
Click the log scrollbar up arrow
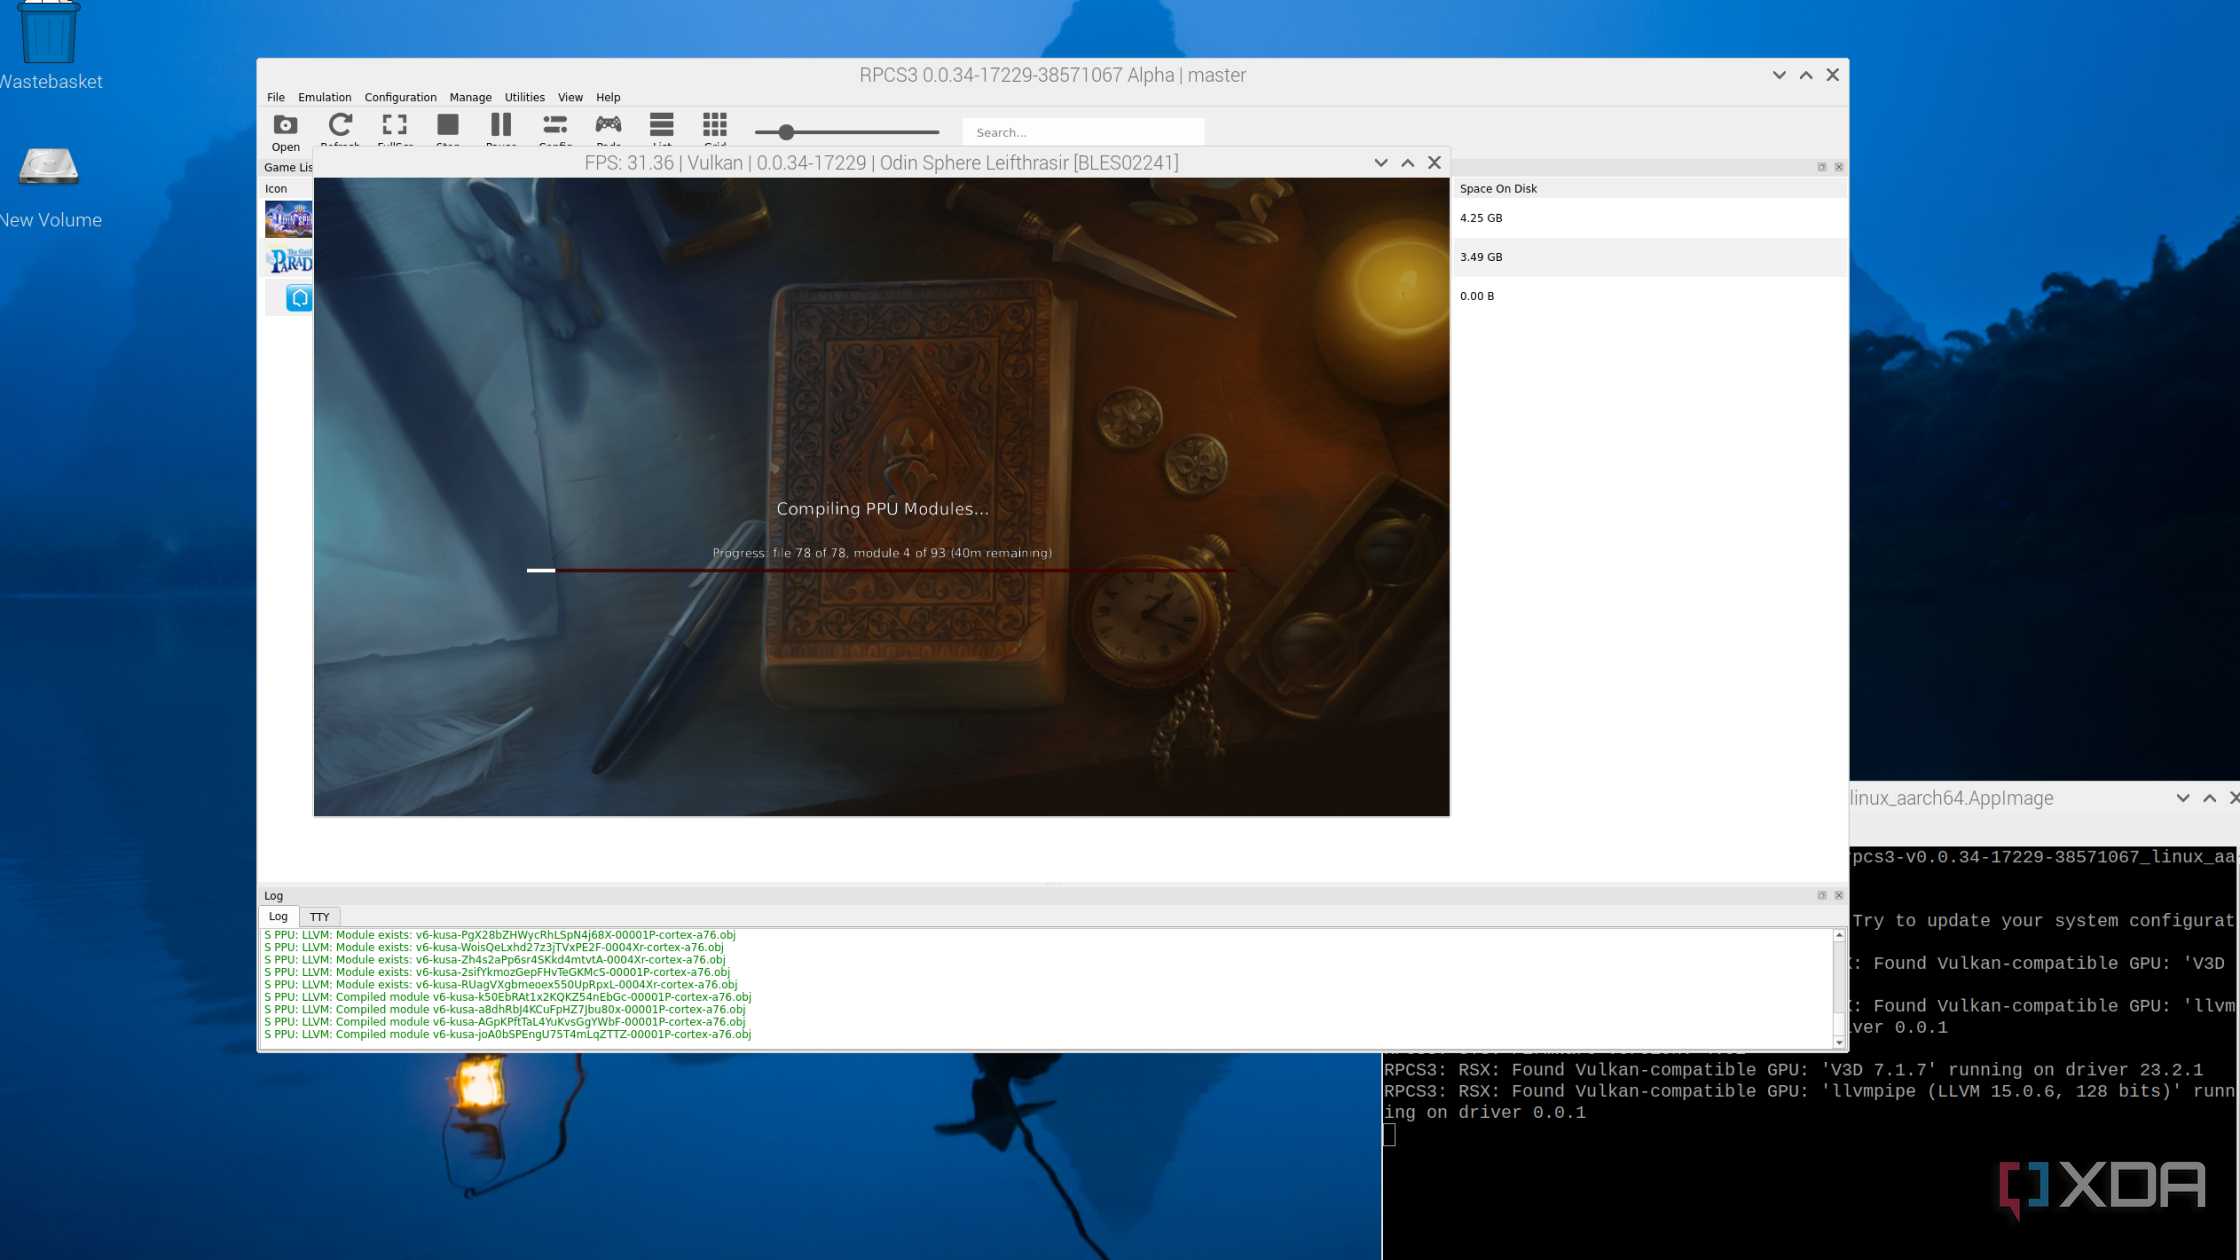[1838, 935]
